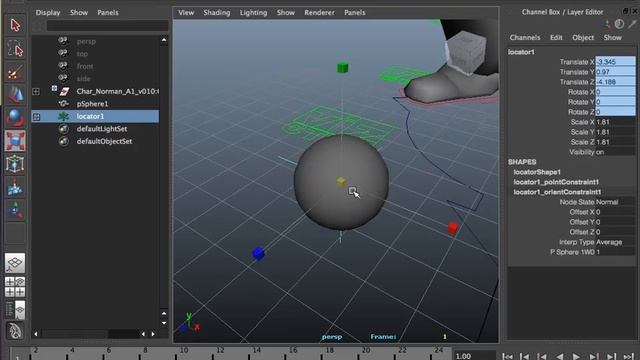Click outliner scroll down arrow
The width and height of the screenshot is (640, 360).
click(x=164, y=323)
